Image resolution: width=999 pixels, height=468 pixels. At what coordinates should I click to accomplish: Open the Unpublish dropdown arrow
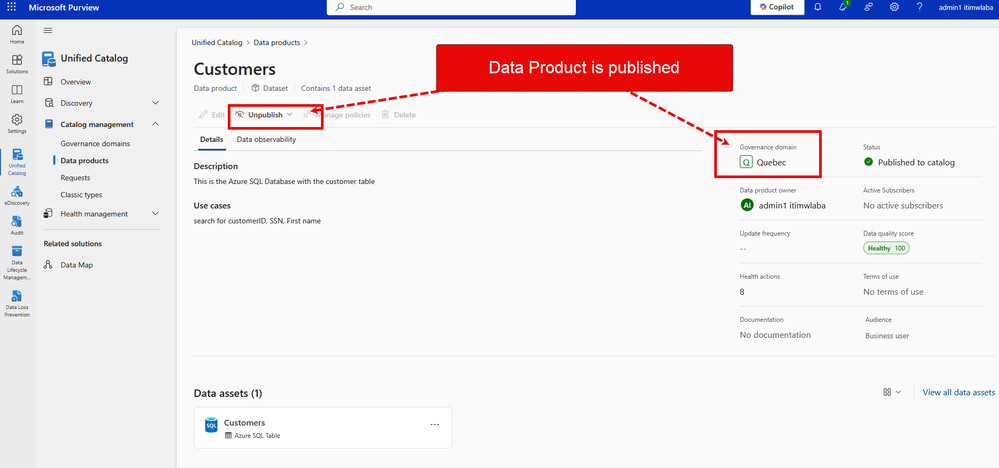(x=289, y=115)
